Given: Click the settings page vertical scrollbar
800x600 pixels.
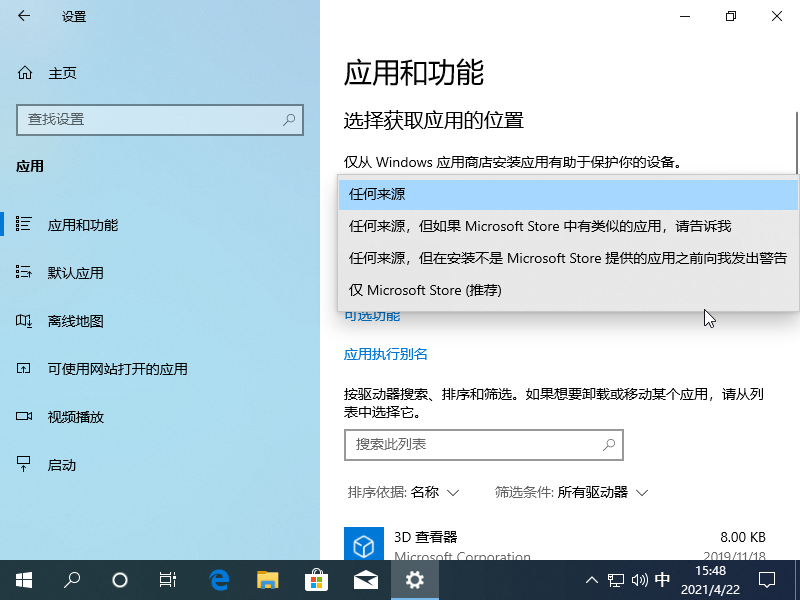Looking at the screenshot, I should pos(796,143).
